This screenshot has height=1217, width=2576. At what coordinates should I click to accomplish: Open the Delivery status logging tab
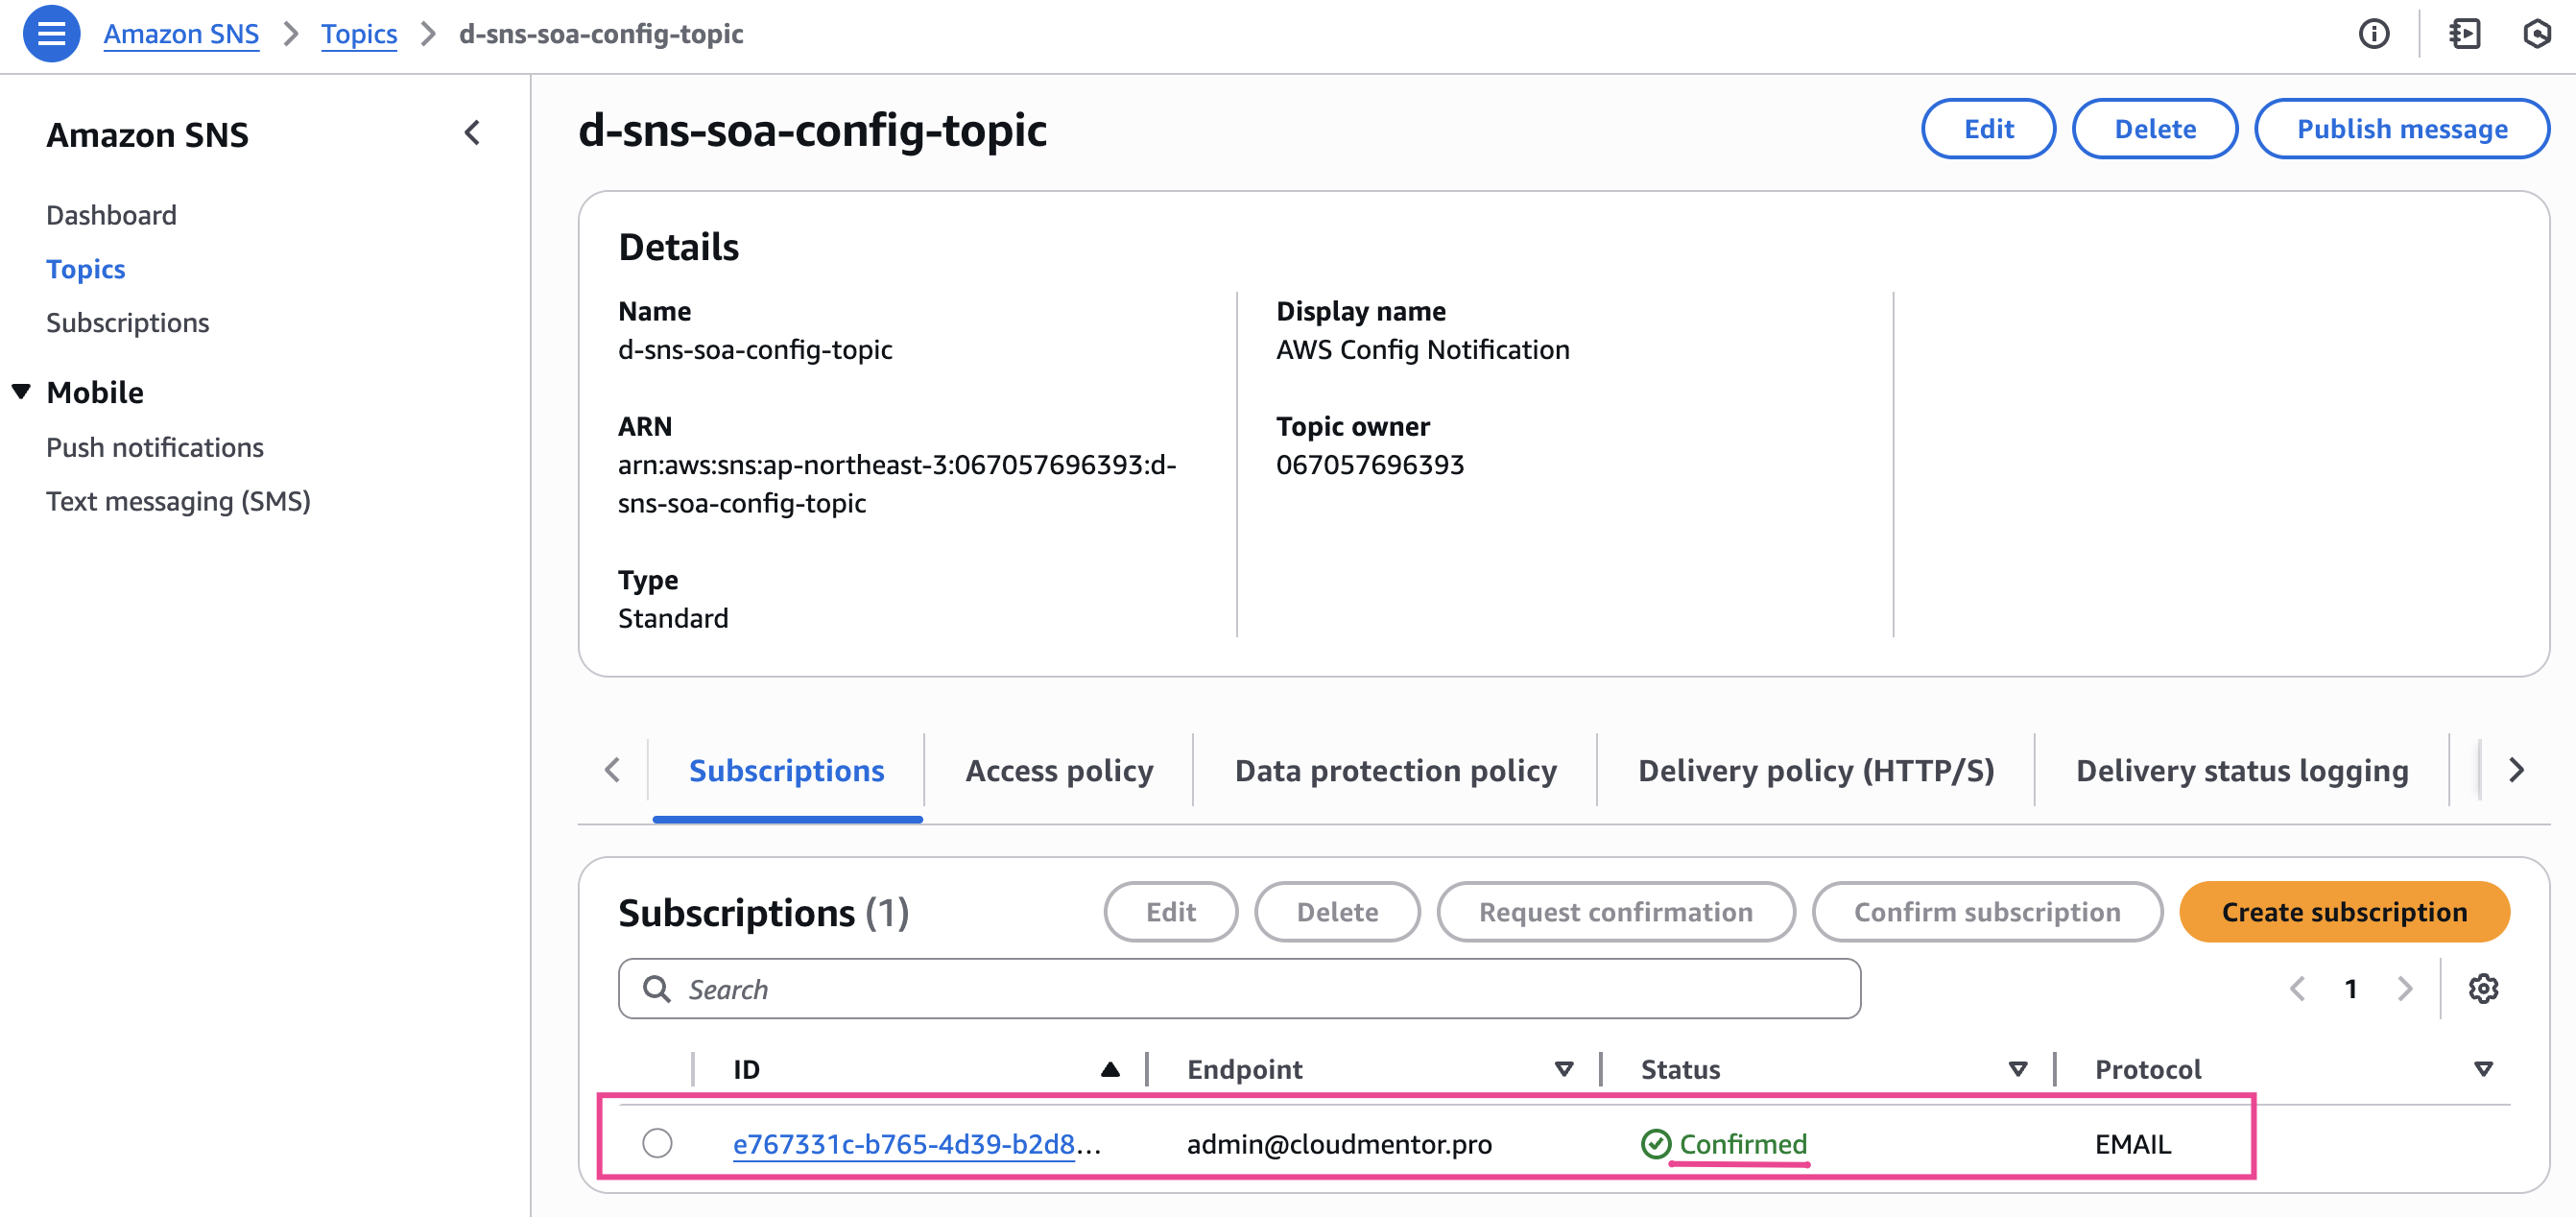pos(2241,770)
